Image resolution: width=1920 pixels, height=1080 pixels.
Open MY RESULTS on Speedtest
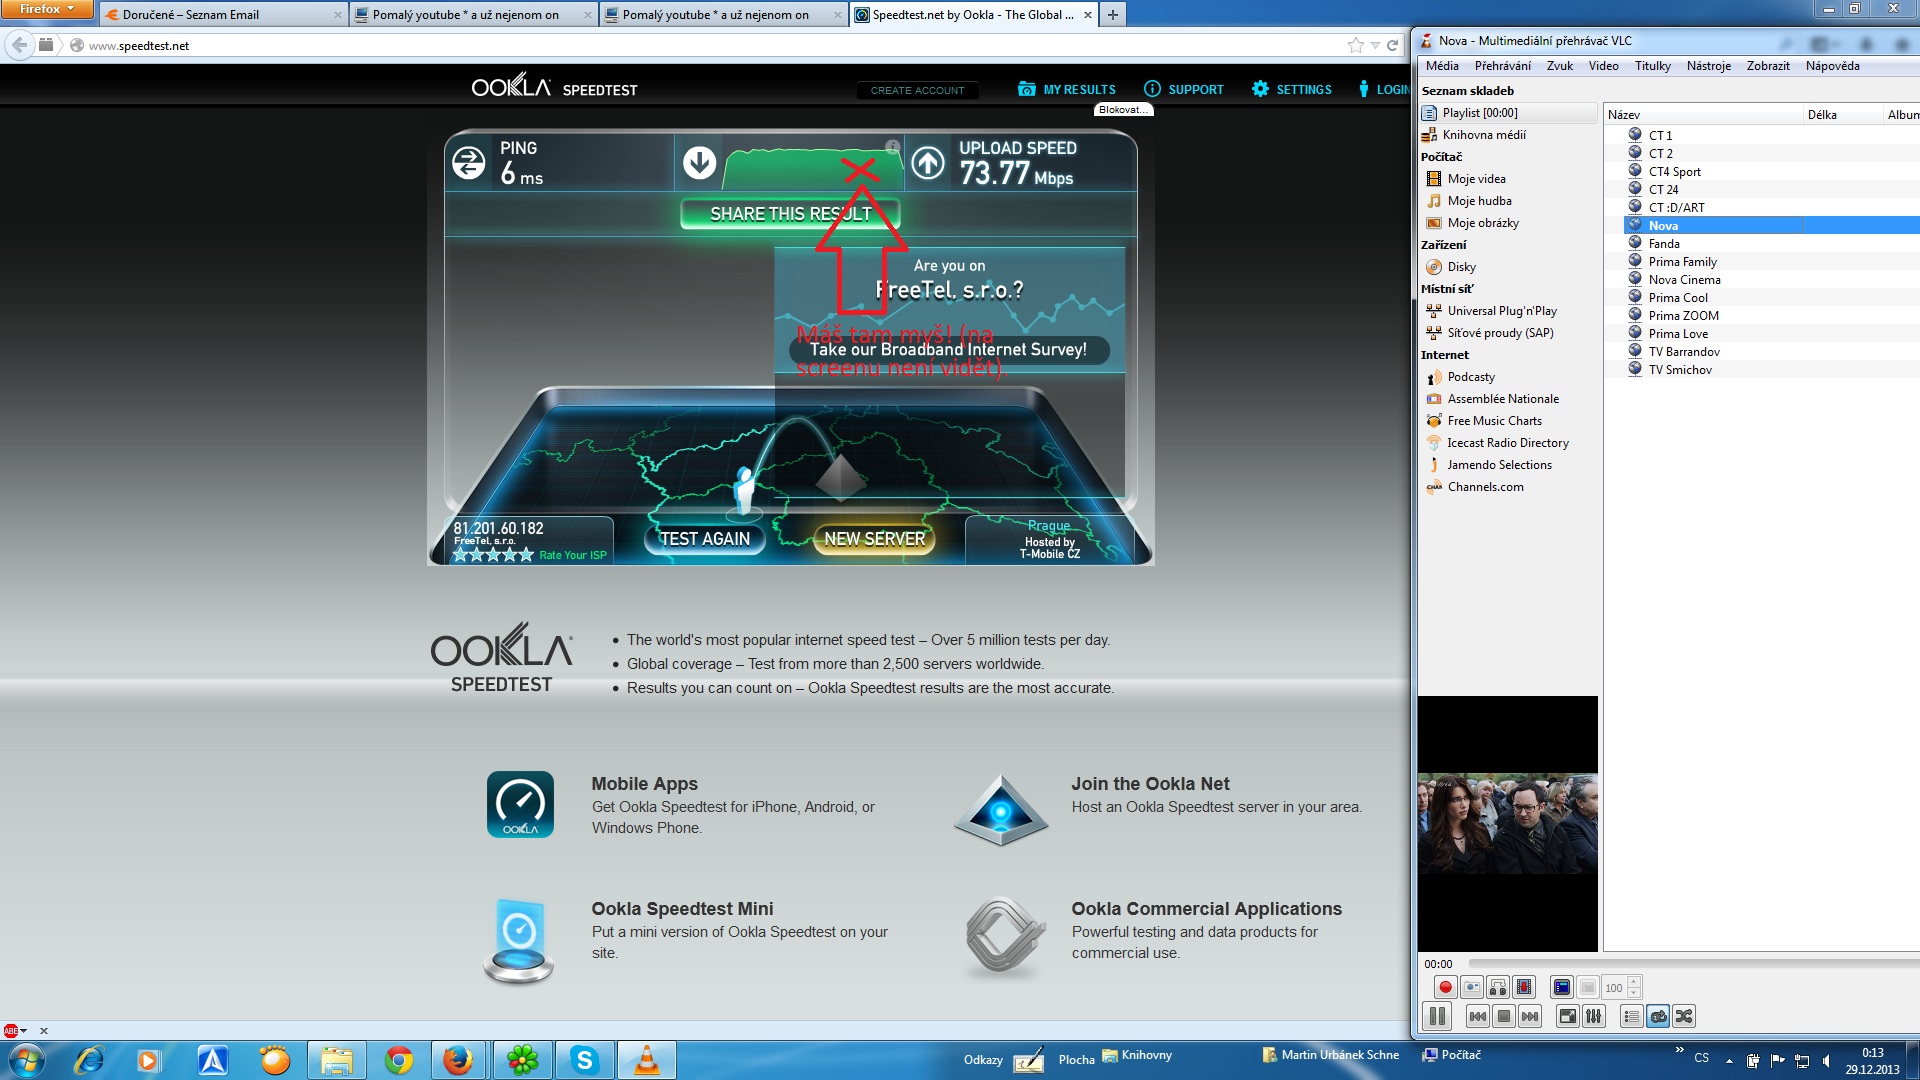pyautogui.click(x=1067, y=89)
